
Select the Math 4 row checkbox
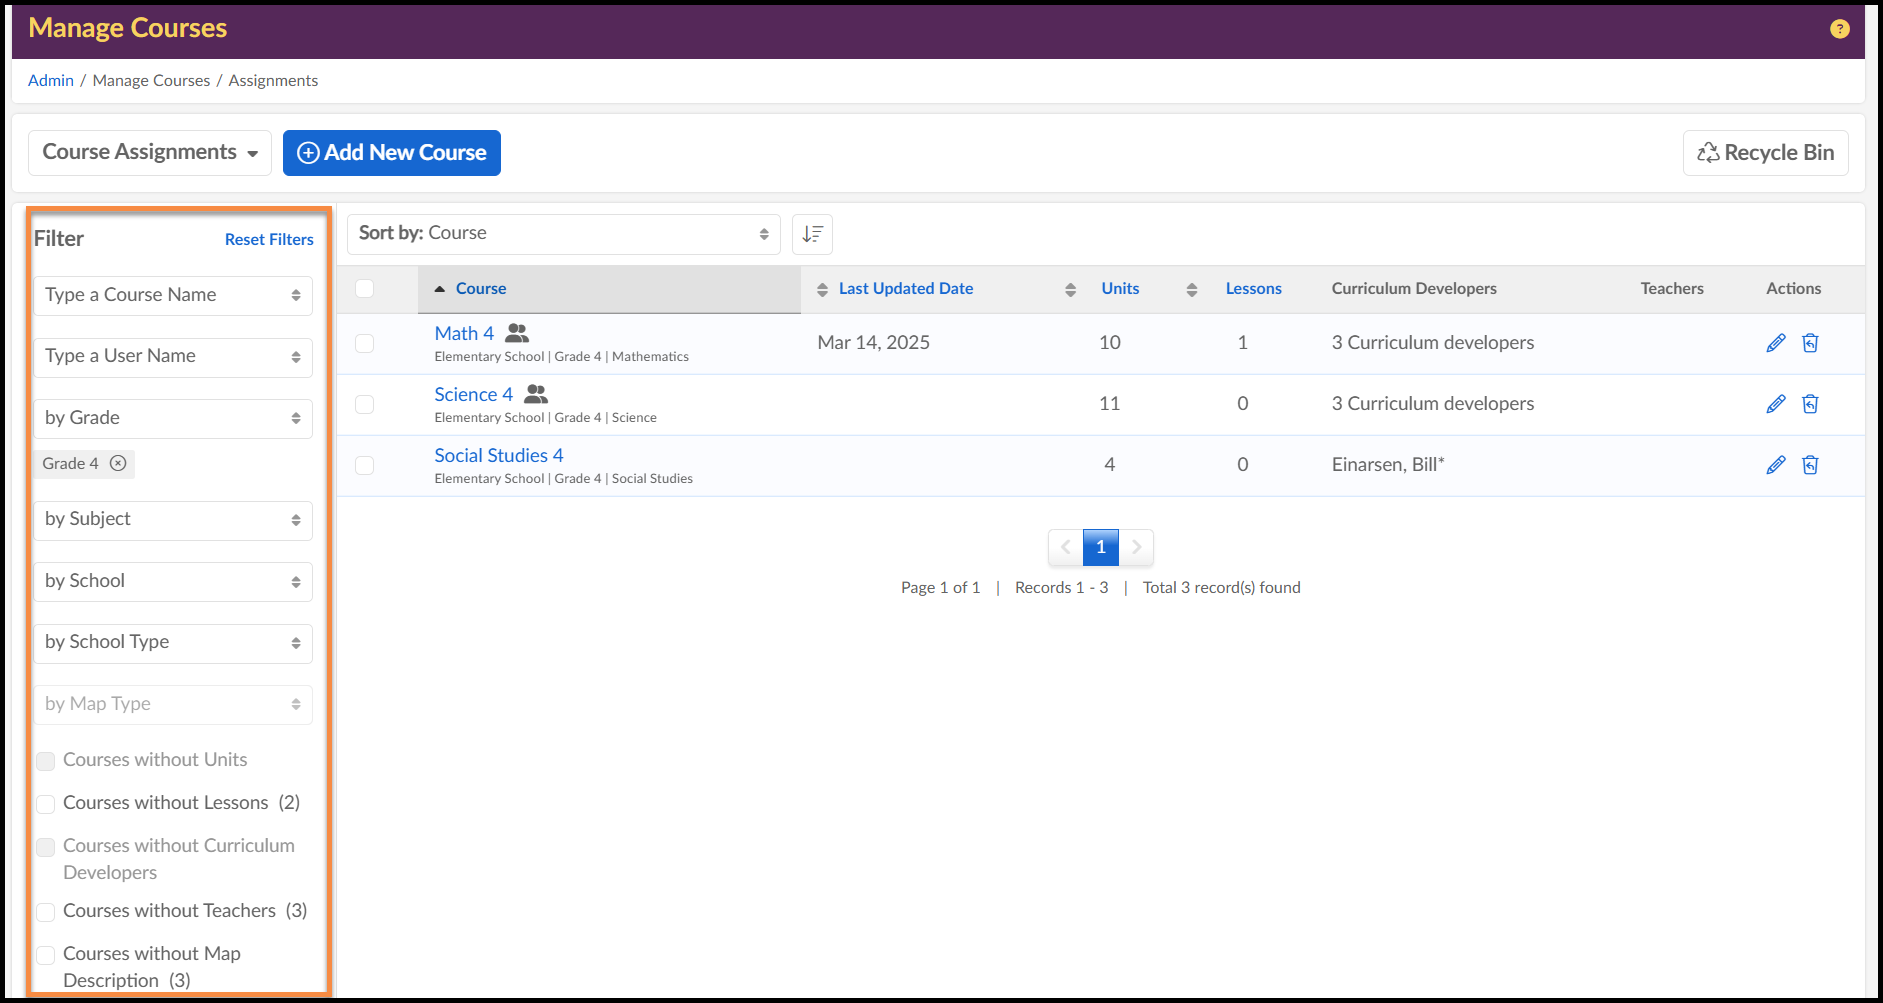[x=365, y=343]
